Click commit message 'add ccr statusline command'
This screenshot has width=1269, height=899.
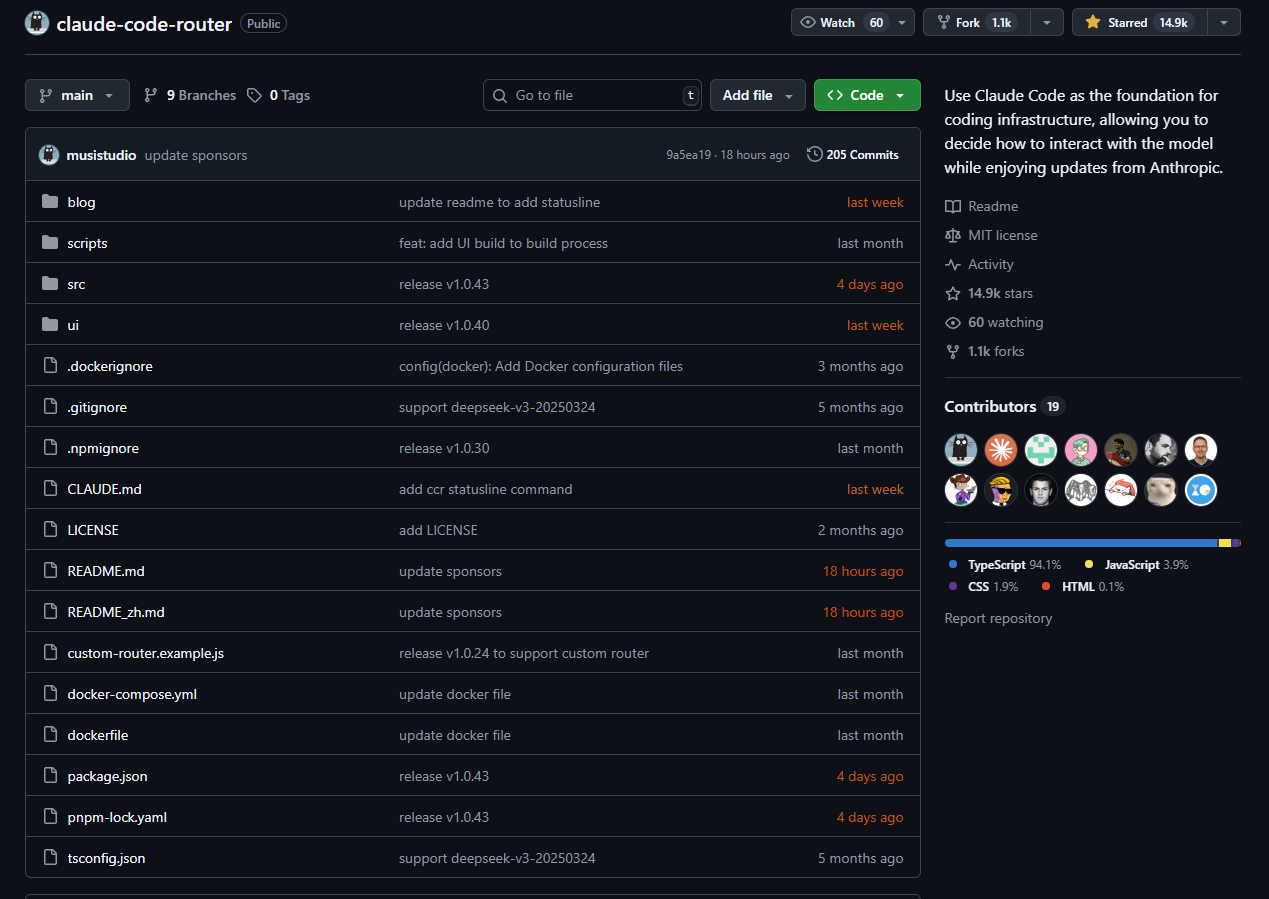point(486,489)
